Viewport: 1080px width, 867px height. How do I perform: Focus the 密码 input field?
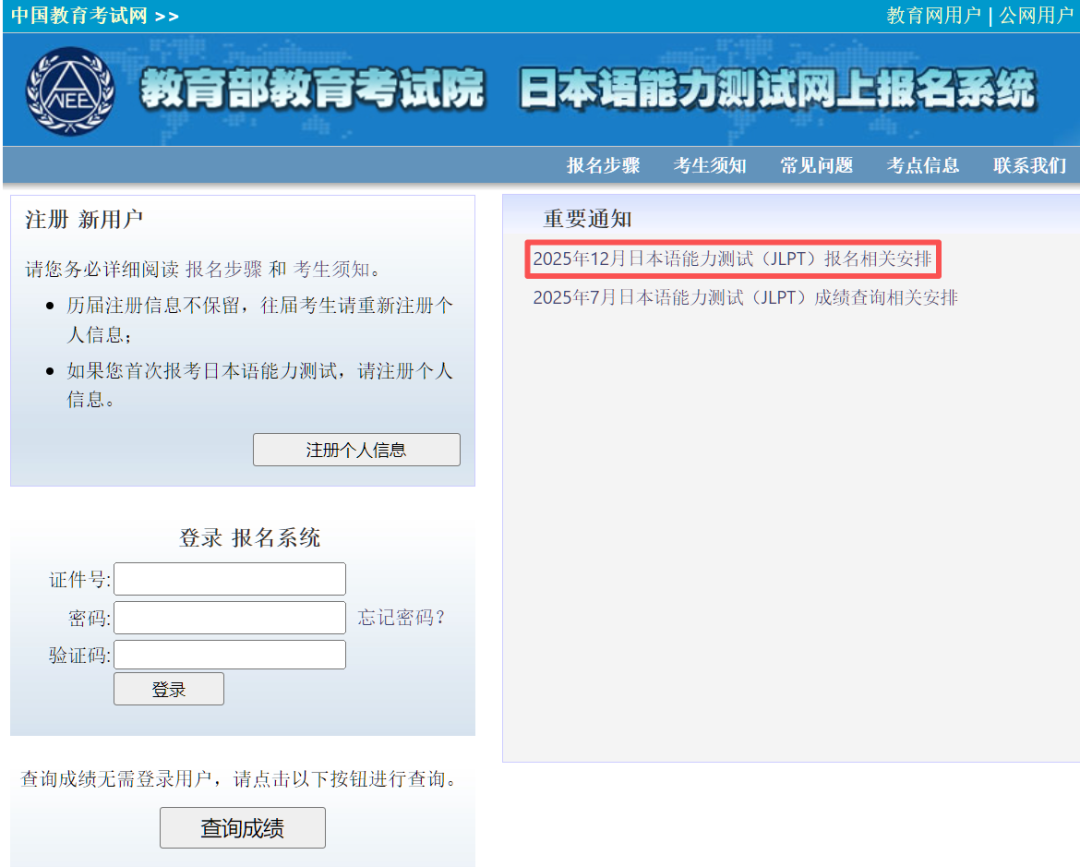click(x=230, y=618)
